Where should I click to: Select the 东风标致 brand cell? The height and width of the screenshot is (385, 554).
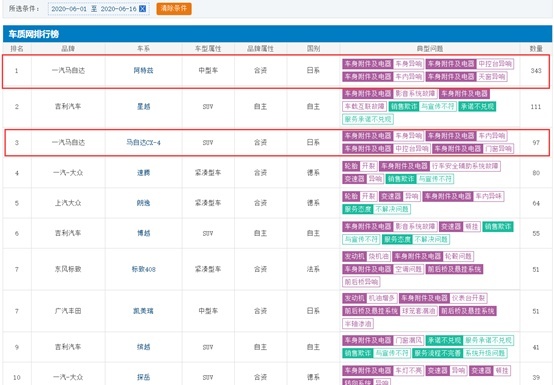point(68,269)
